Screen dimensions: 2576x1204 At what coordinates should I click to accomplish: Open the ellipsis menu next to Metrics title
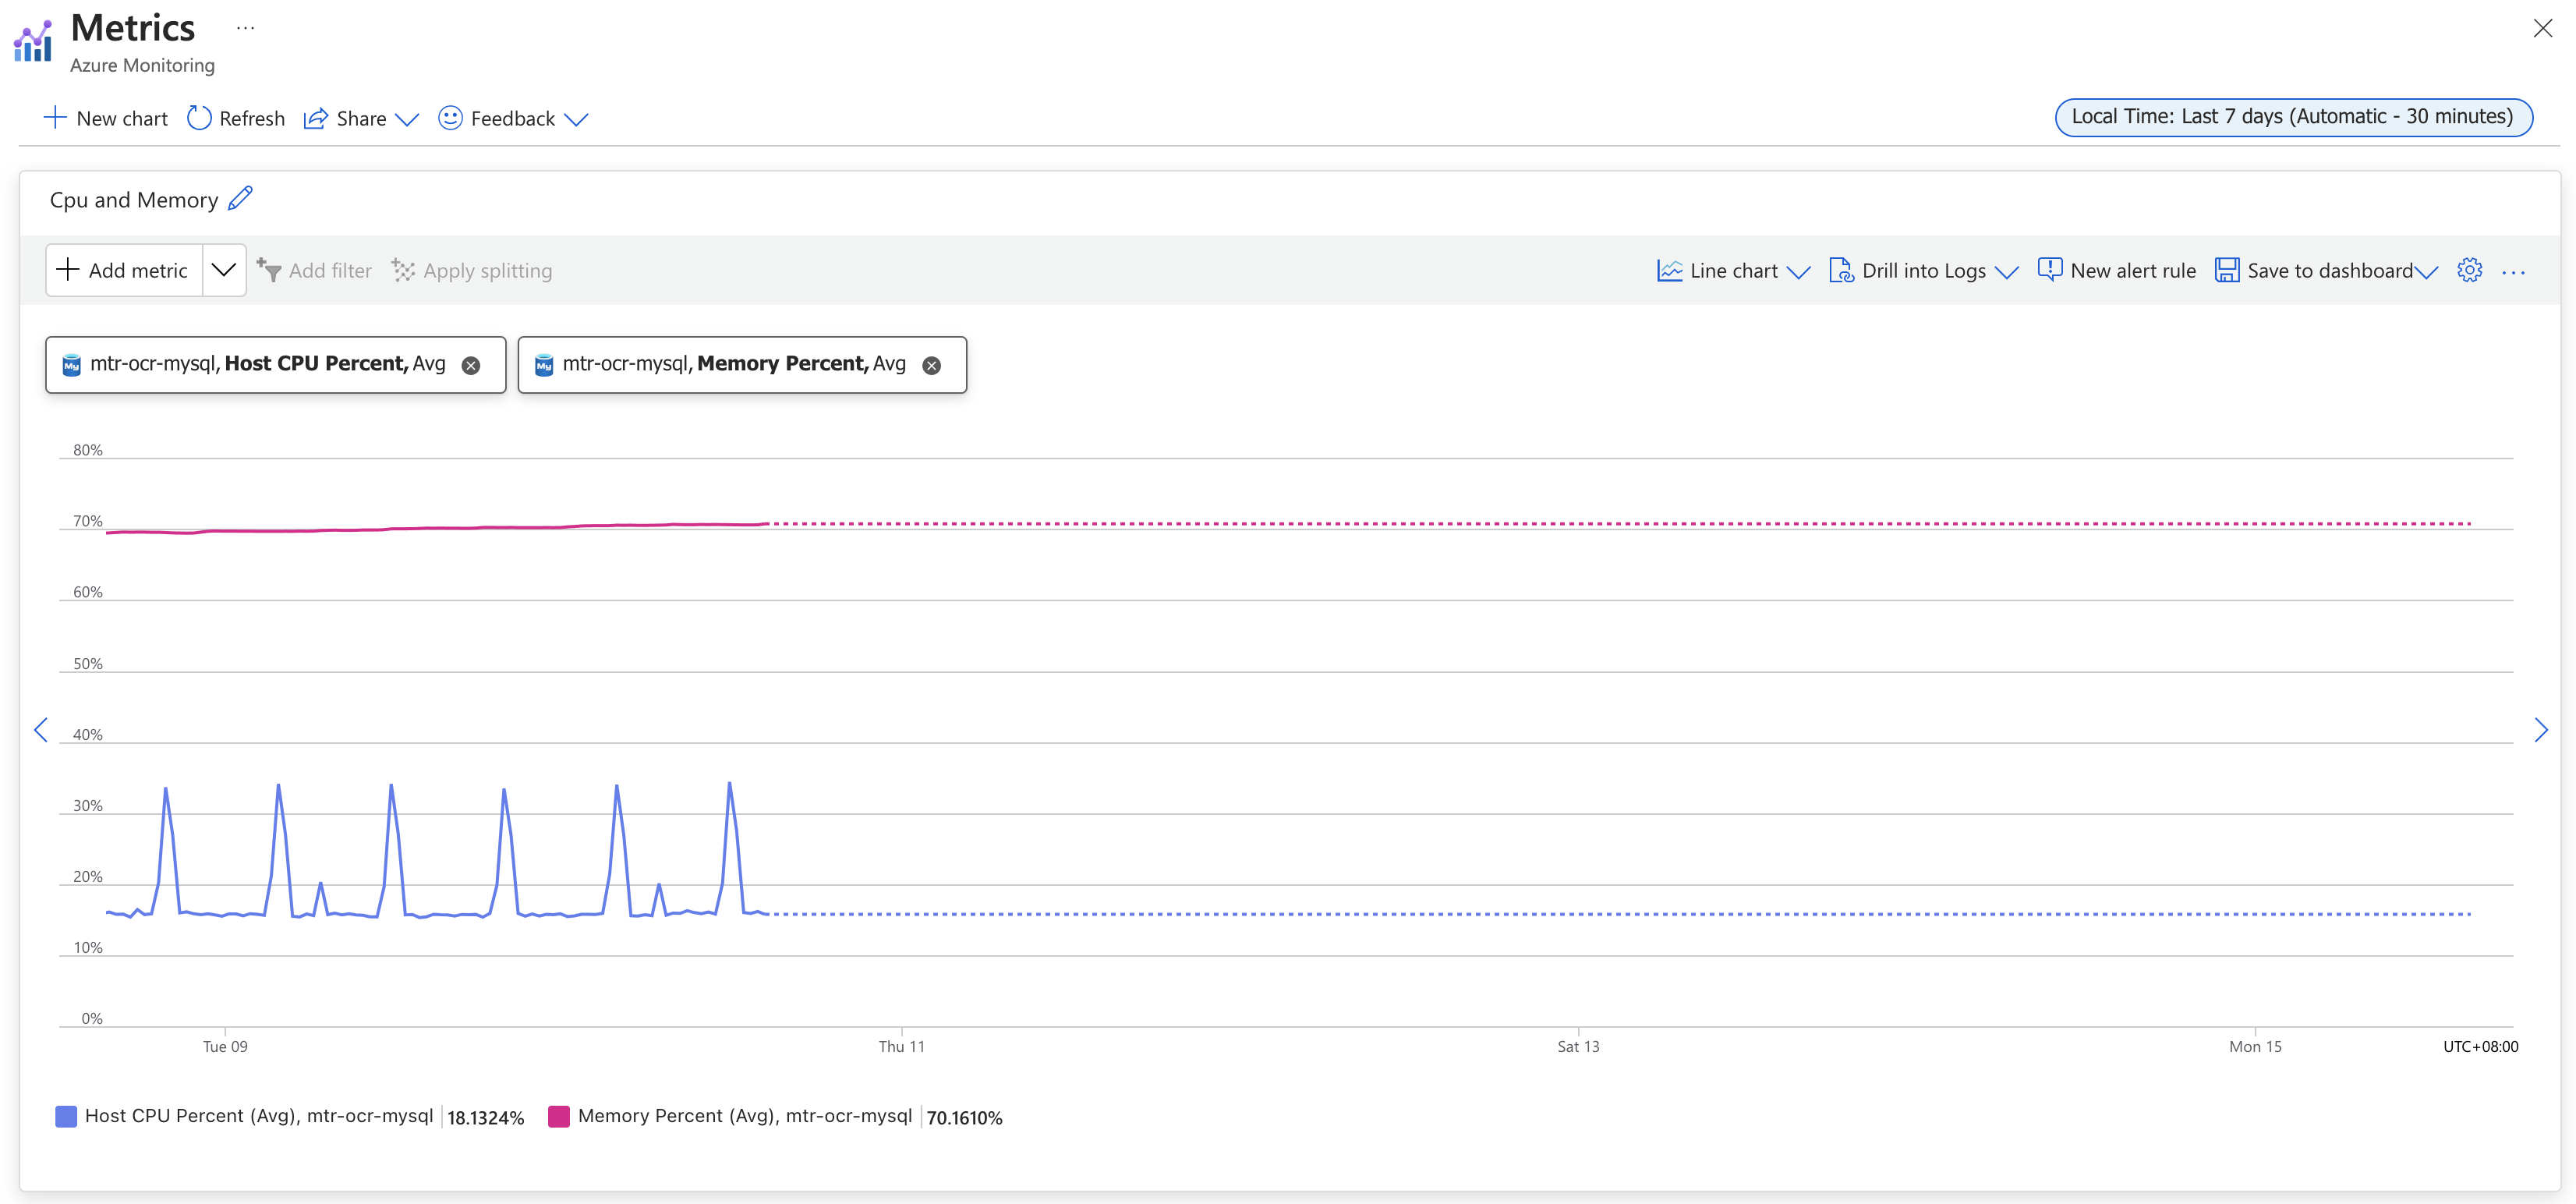point(245,27)
